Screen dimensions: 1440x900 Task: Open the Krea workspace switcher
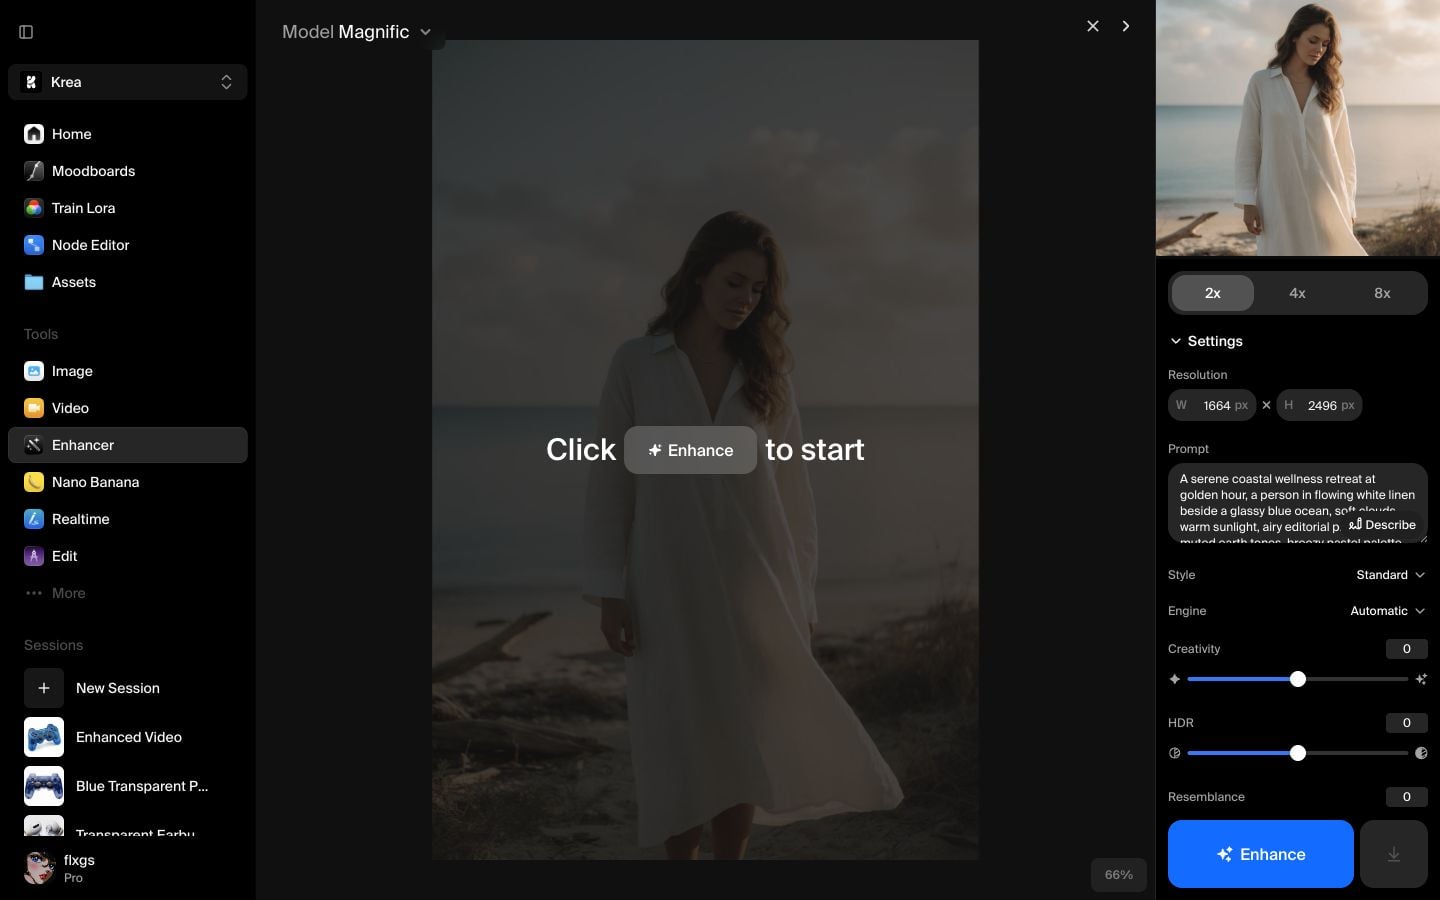click(128, 82)
